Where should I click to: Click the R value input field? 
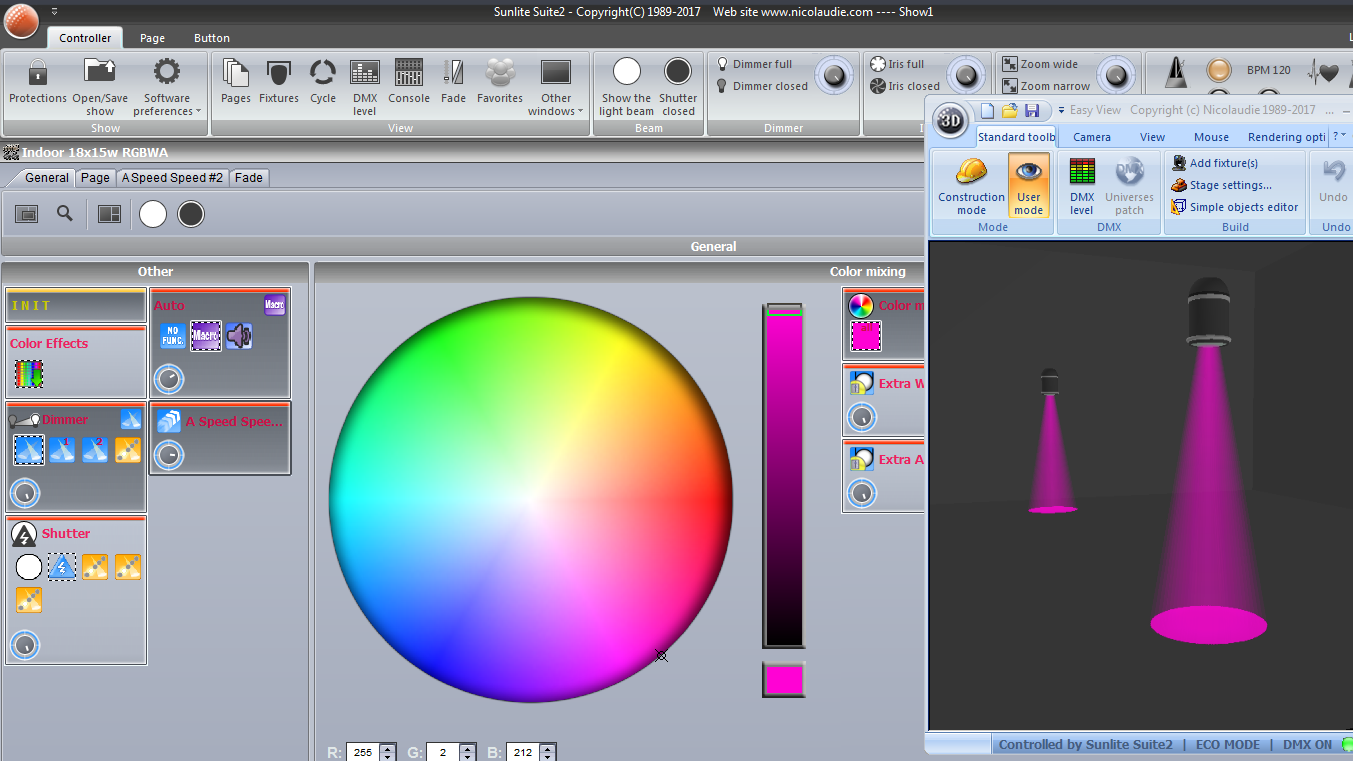[x=361, y=752]
